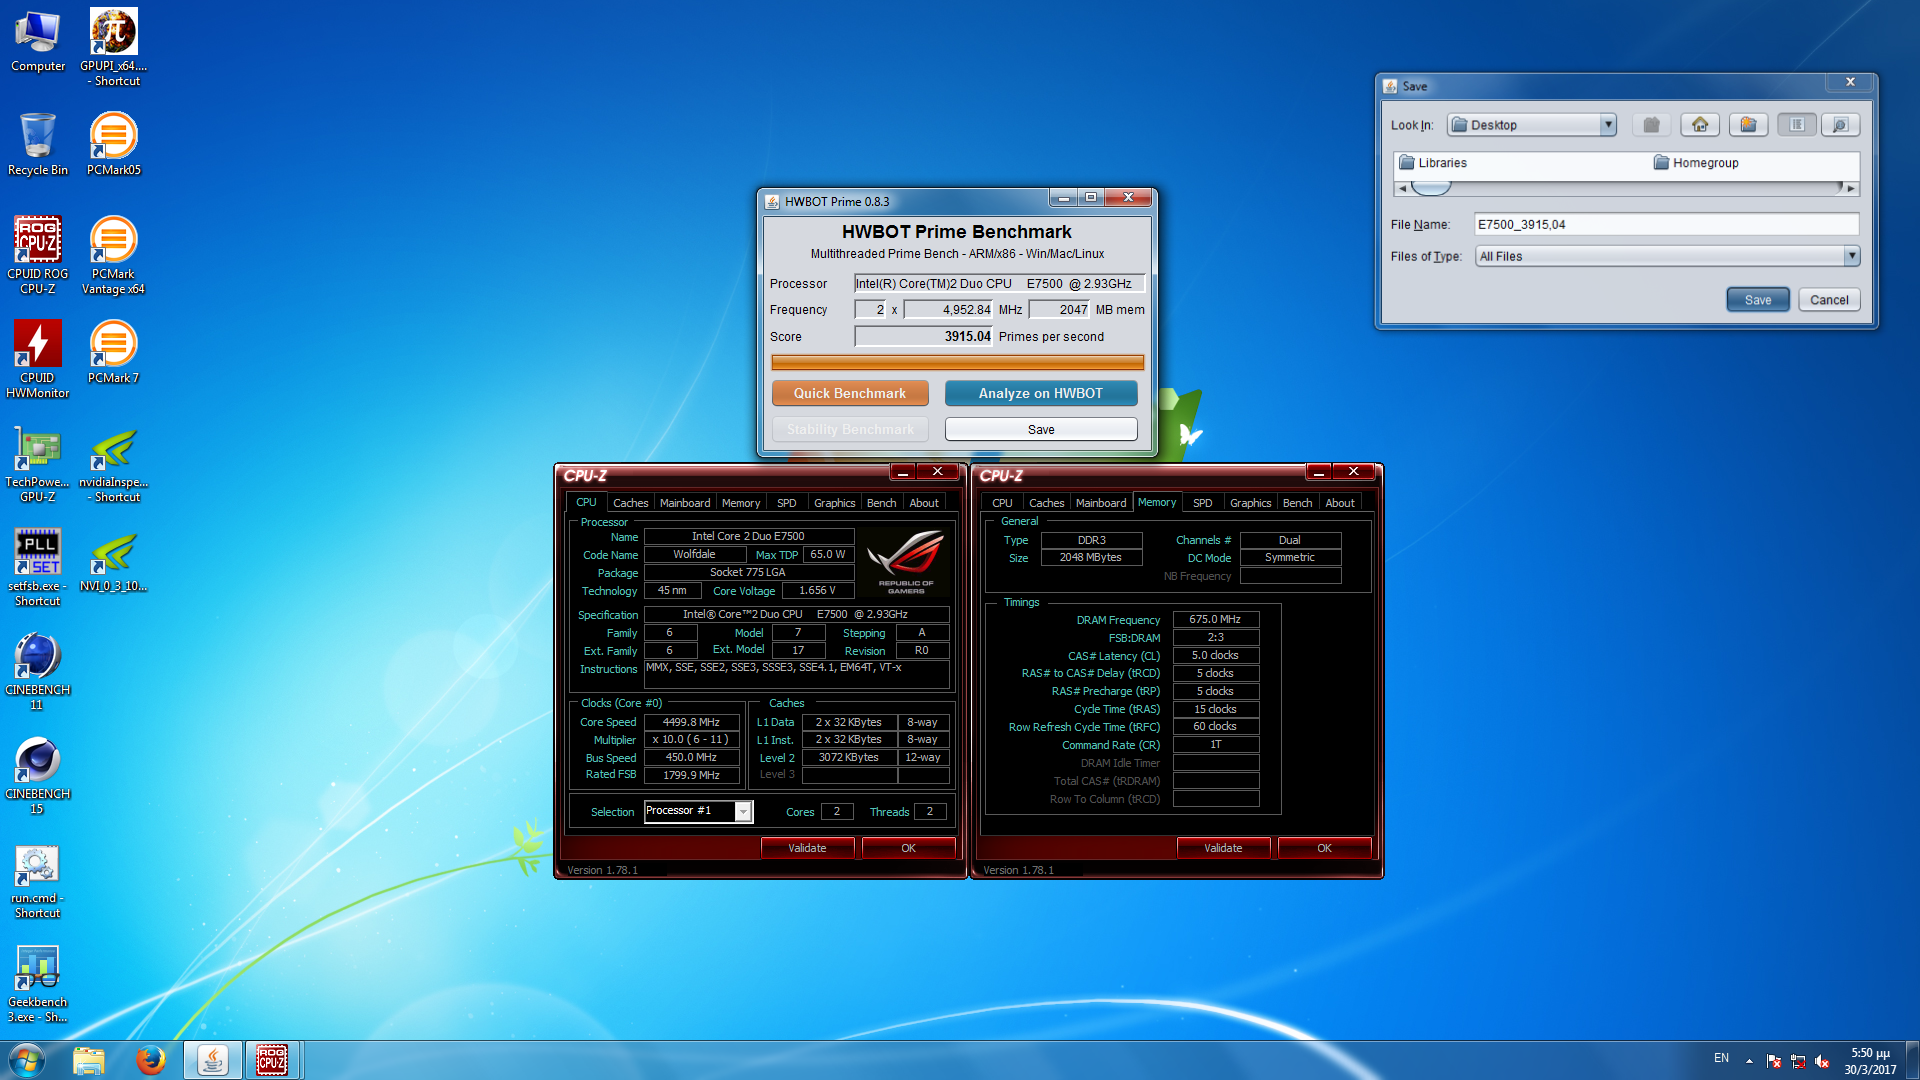Click the File Name input field
This screenshot has width=1920, height=1080.
point(1666,224)
